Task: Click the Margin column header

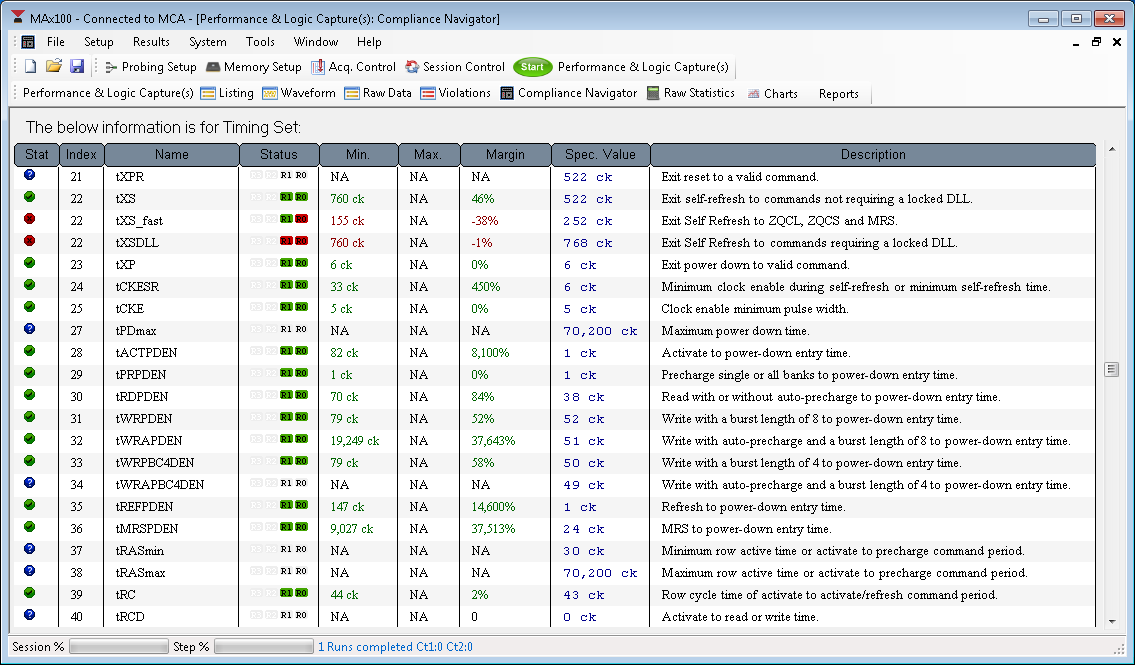Action: [505, 155]
